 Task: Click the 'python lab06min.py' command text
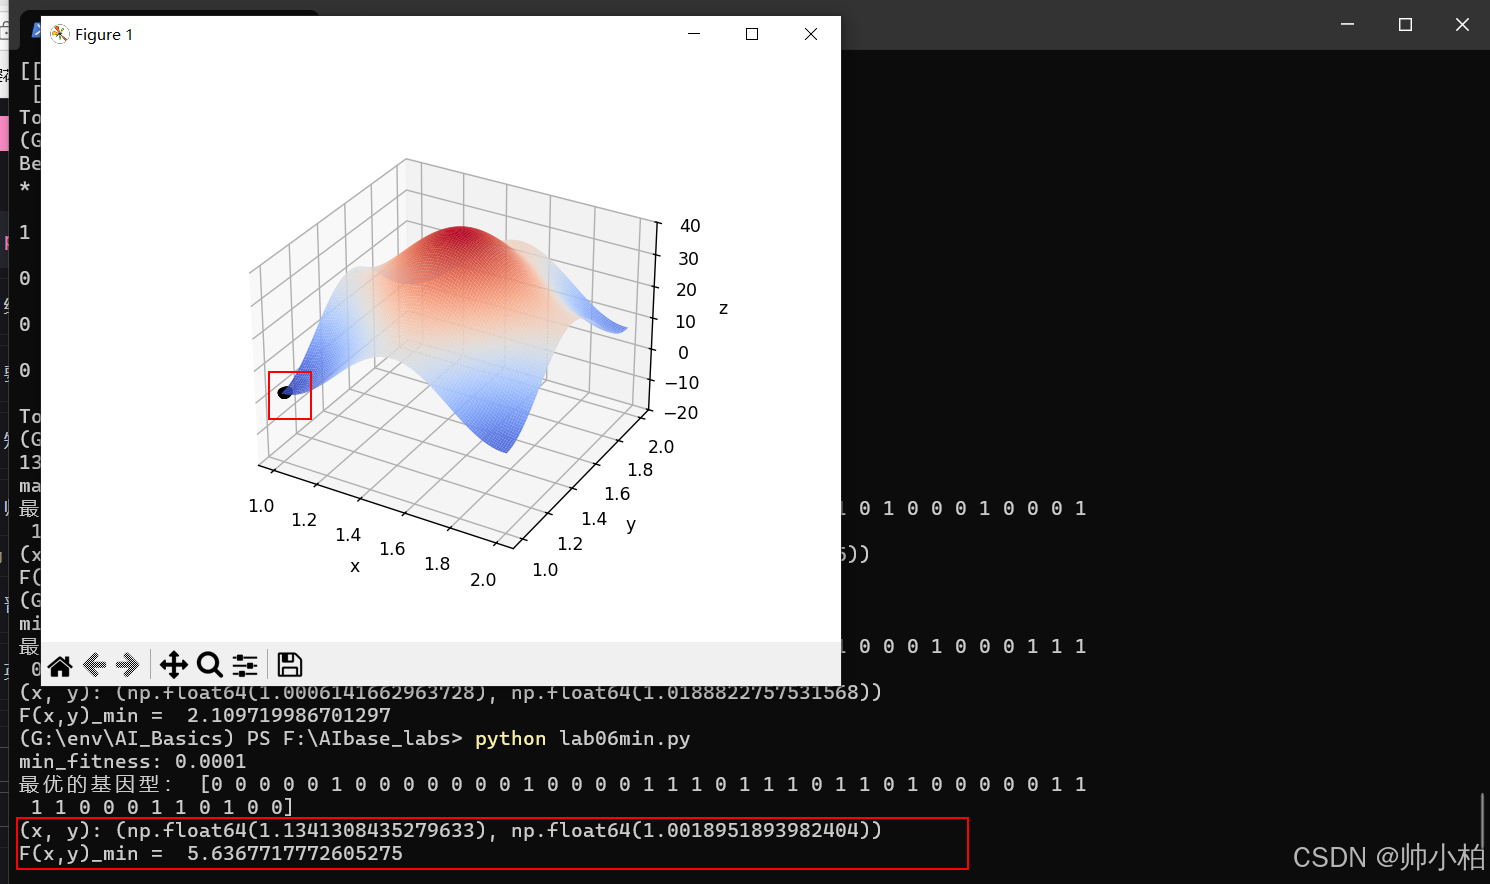pyautogui.click(x=582, y=739)
